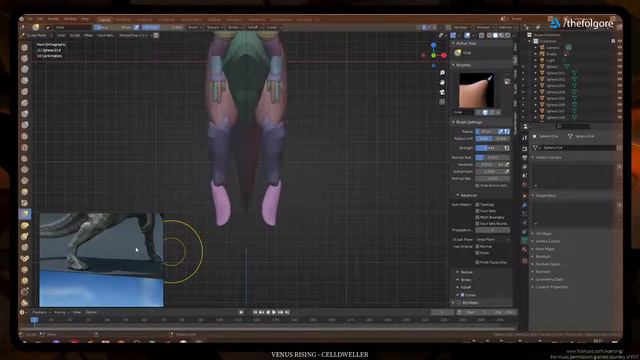Open the Object Data properties tab
Screen dimensions: 640x360
click(x=524, y=240)
